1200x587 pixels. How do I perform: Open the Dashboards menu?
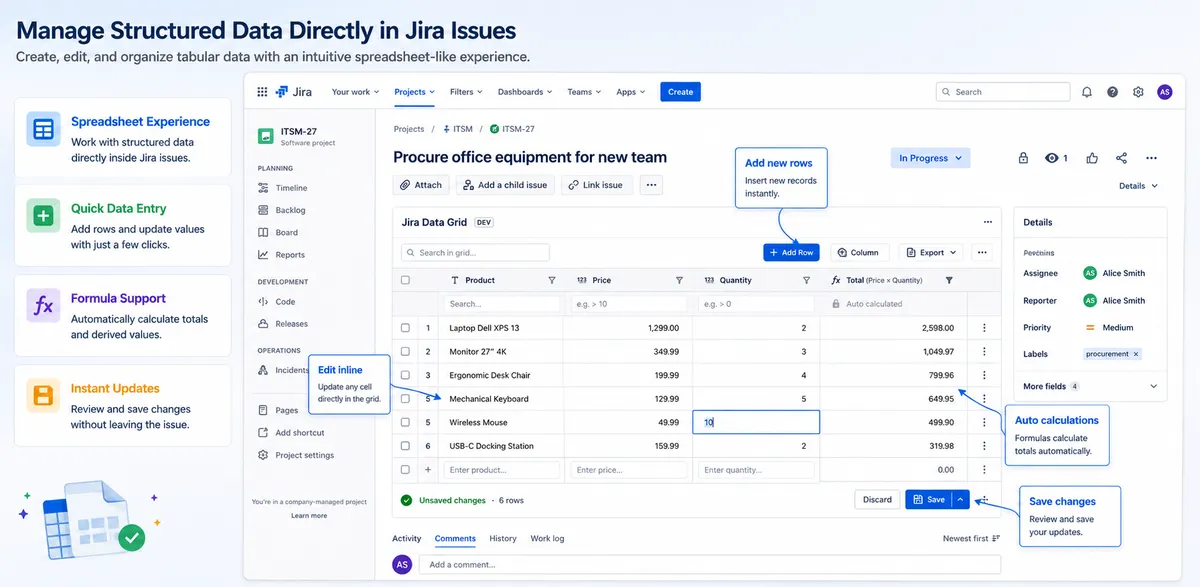pos(525,92)
